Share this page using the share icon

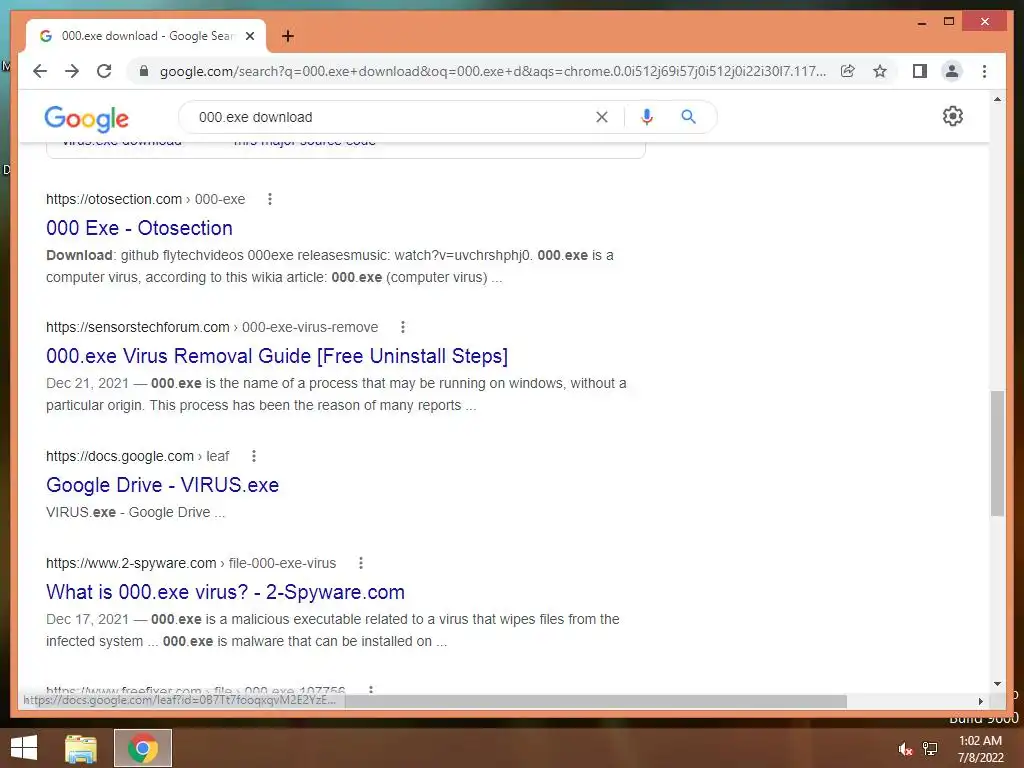pos(848,71)
